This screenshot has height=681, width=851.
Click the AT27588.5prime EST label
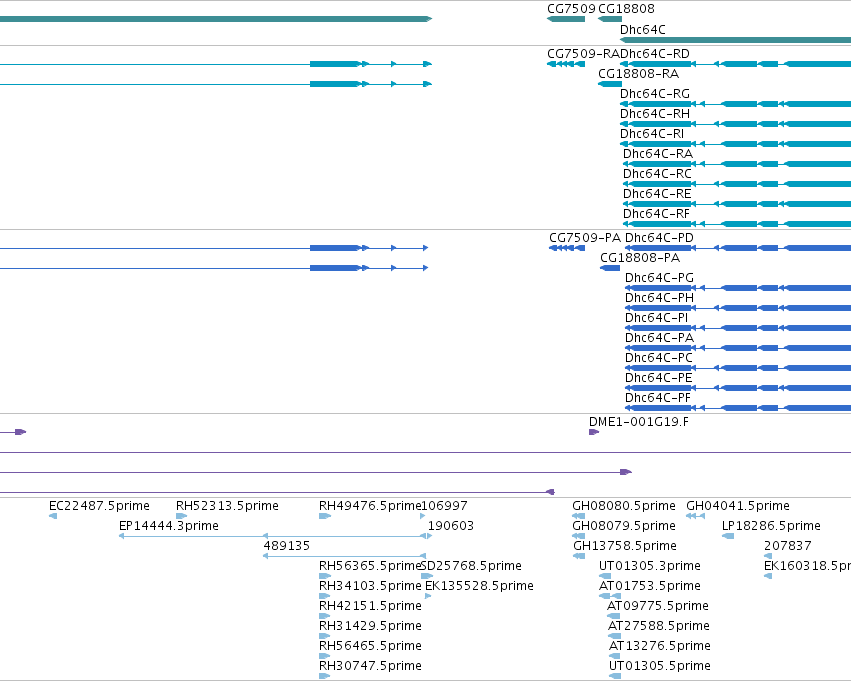[659, 626]
